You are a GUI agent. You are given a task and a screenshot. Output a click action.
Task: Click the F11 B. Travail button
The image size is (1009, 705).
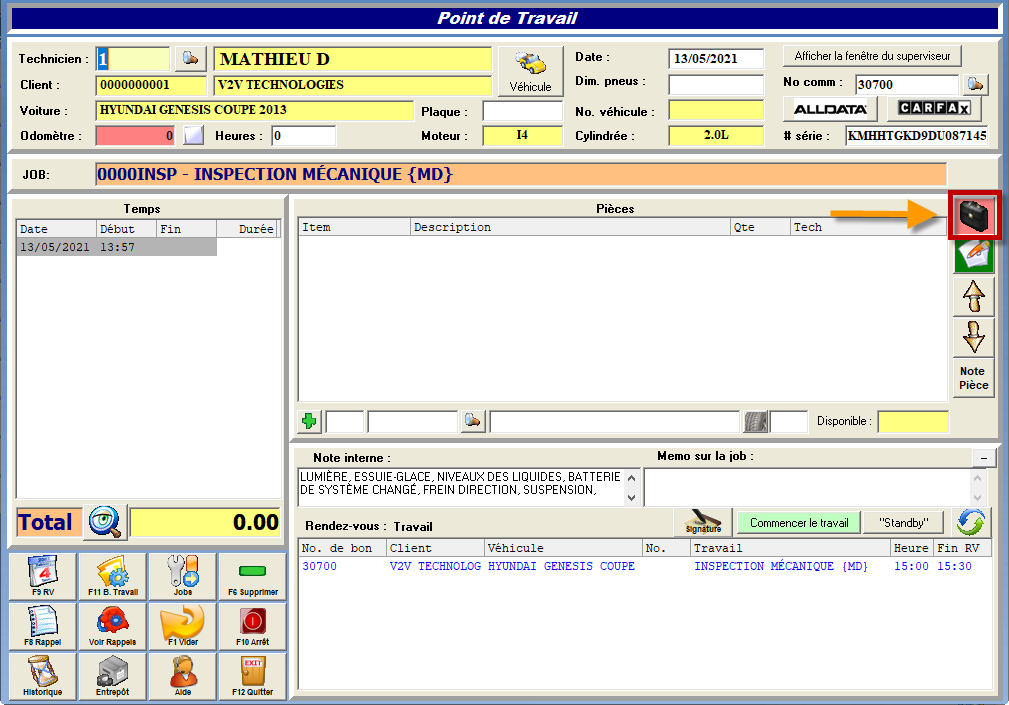pyautogui.click(x=113, y=576)
